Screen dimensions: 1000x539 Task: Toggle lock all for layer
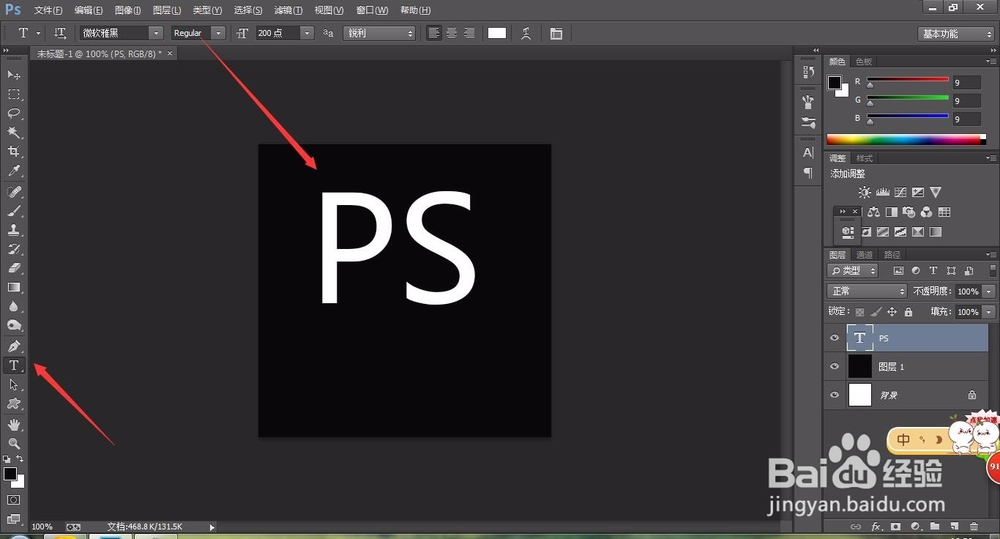tap(908, 312)
